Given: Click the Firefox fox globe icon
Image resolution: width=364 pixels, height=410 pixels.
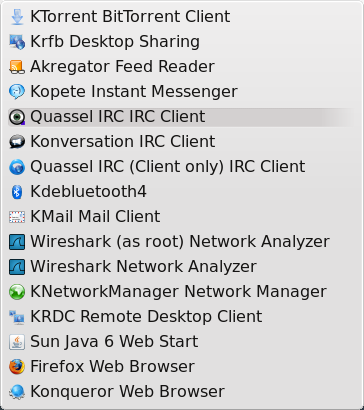Looking at the screenshot, I should pos(17,367).
